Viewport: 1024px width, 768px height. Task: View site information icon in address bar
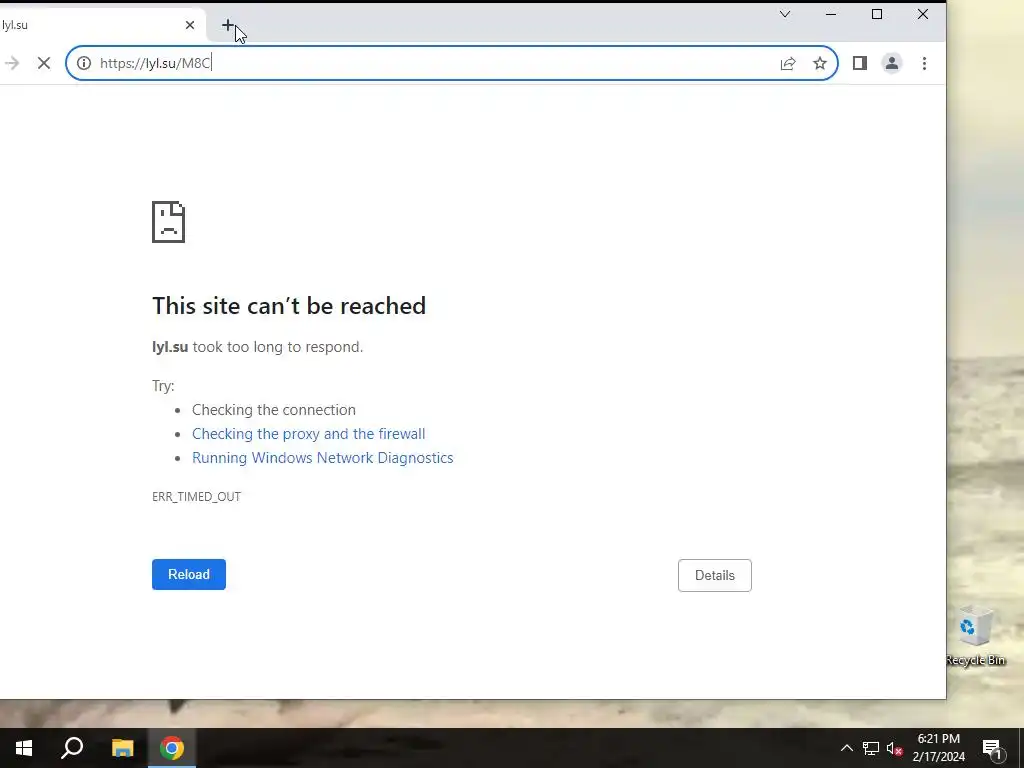click(84, 63)
